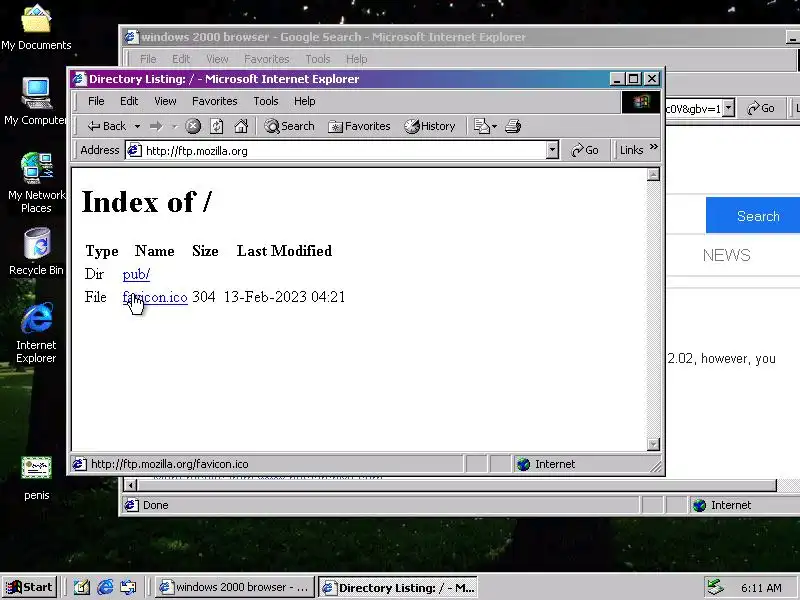Click the IE icon in Directory Listing title bar

[79, 79]
